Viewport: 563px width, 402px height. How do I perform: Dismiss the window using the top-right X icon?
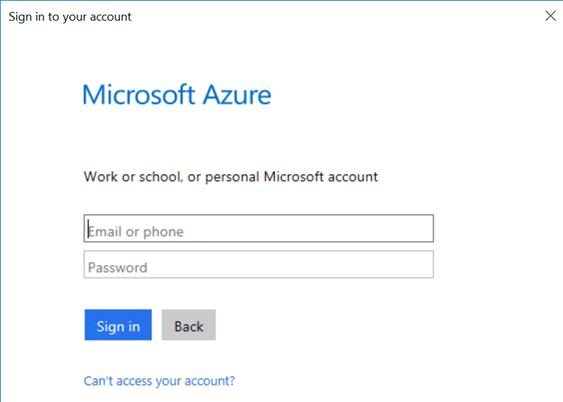[550, 16]
